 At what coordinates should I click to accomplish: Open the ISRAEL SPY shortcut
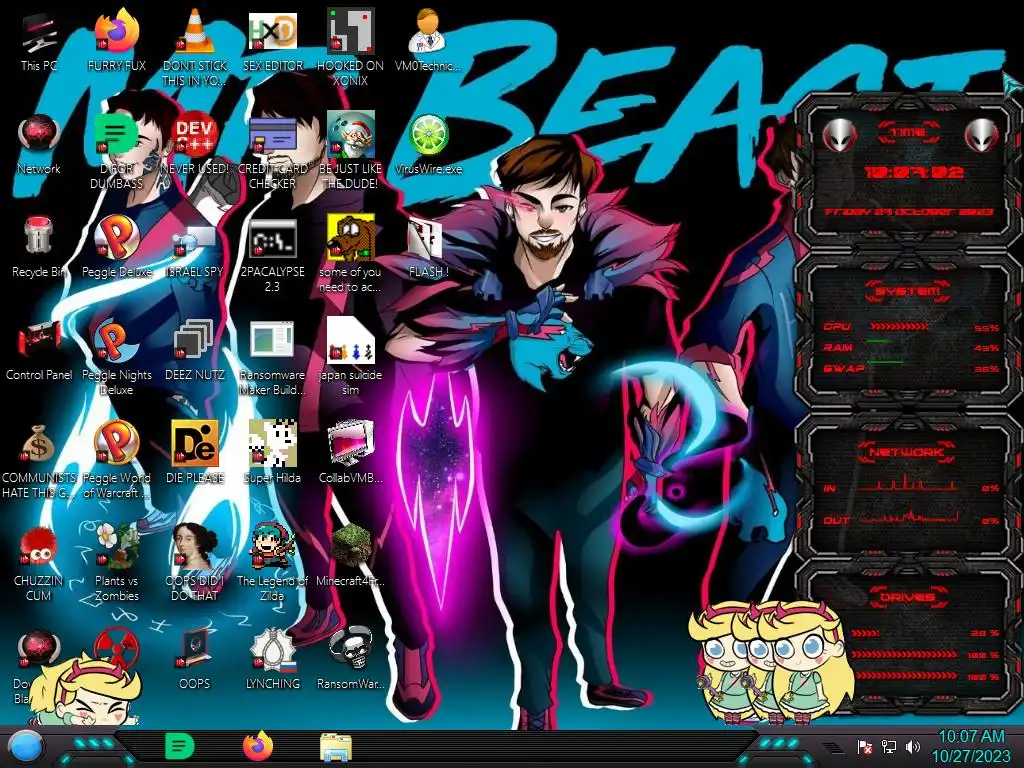195,240
